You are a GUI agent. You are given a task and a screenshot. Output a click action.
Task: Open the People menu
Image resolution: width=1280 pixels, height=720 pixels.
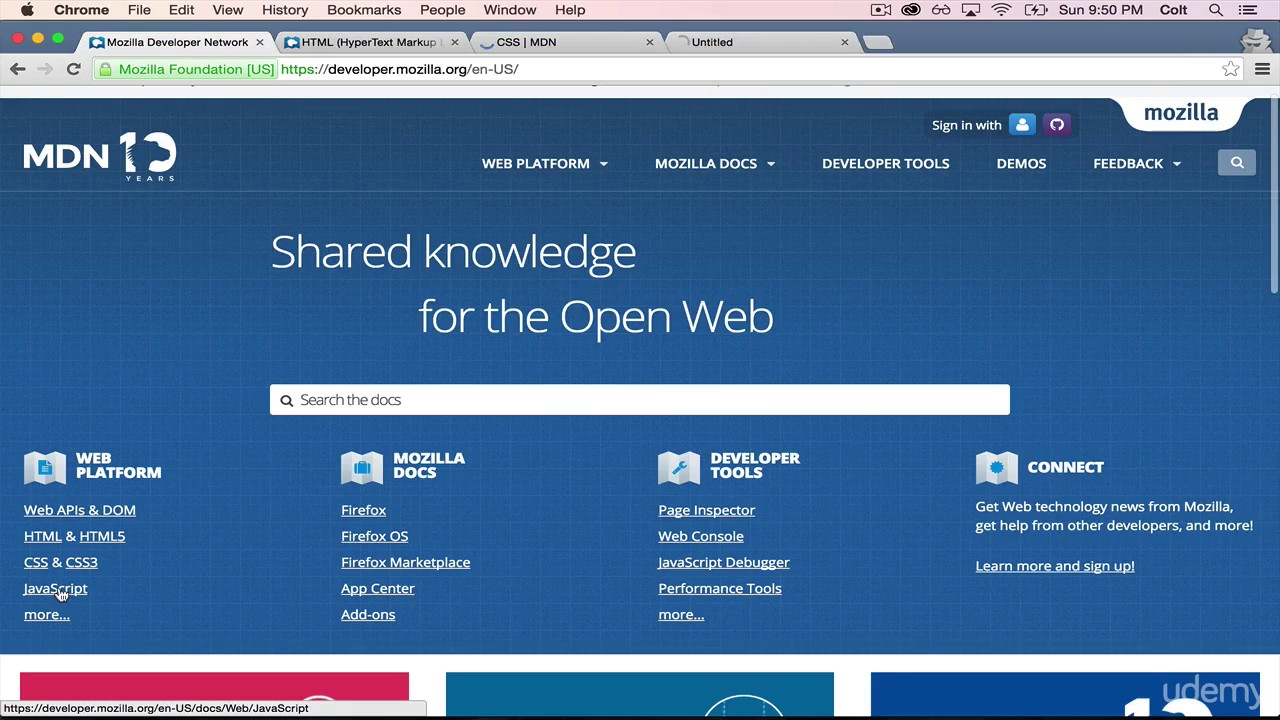442,10
